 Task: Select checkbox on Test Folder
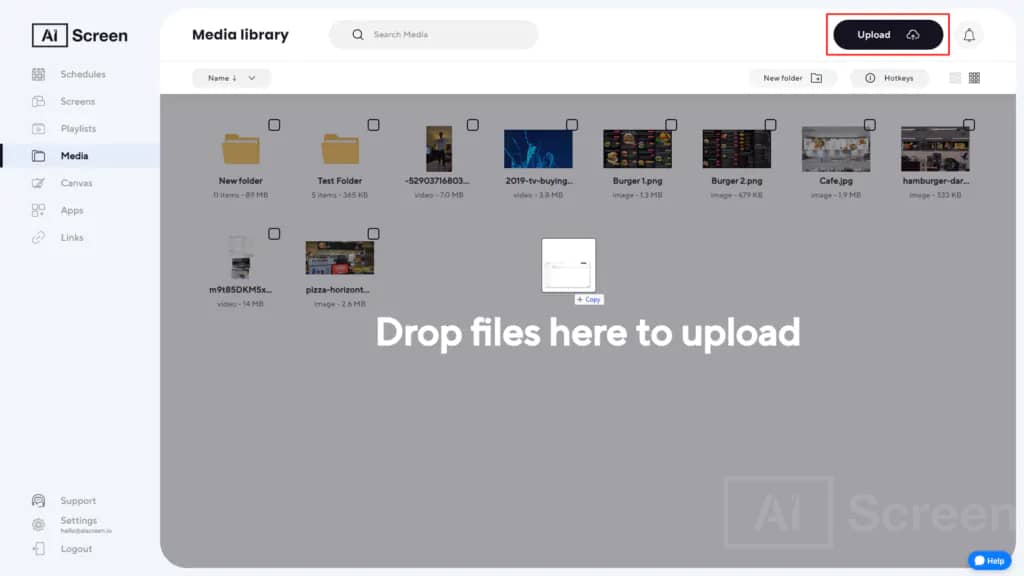pos(374,125)
